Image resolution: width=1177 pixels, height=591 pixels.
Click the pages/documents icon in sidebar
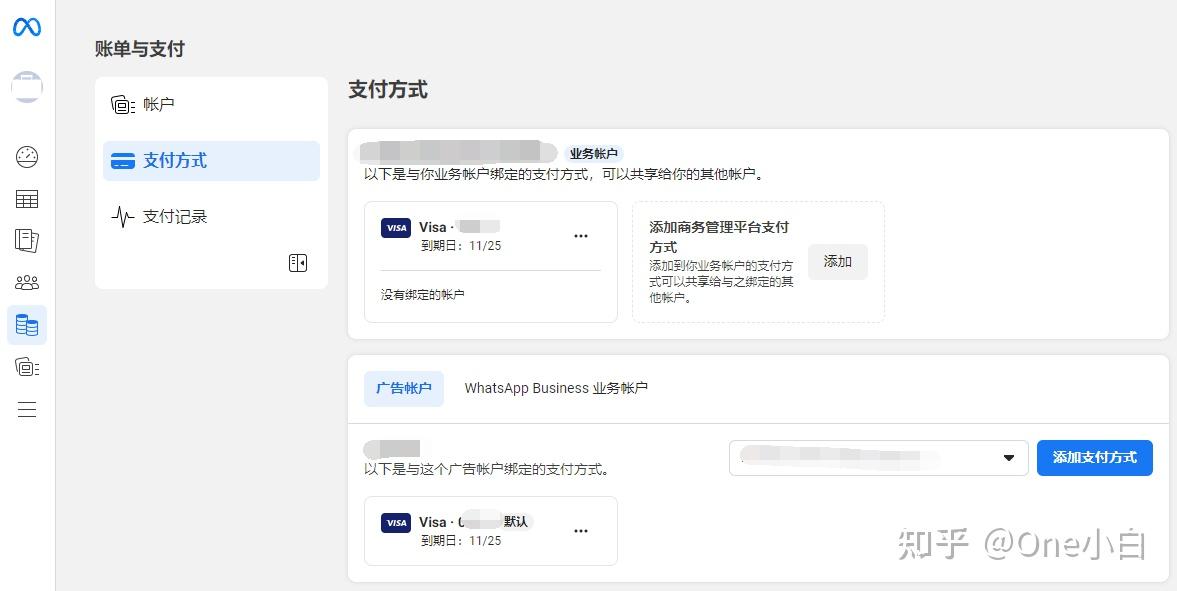[x=27, y=240]
